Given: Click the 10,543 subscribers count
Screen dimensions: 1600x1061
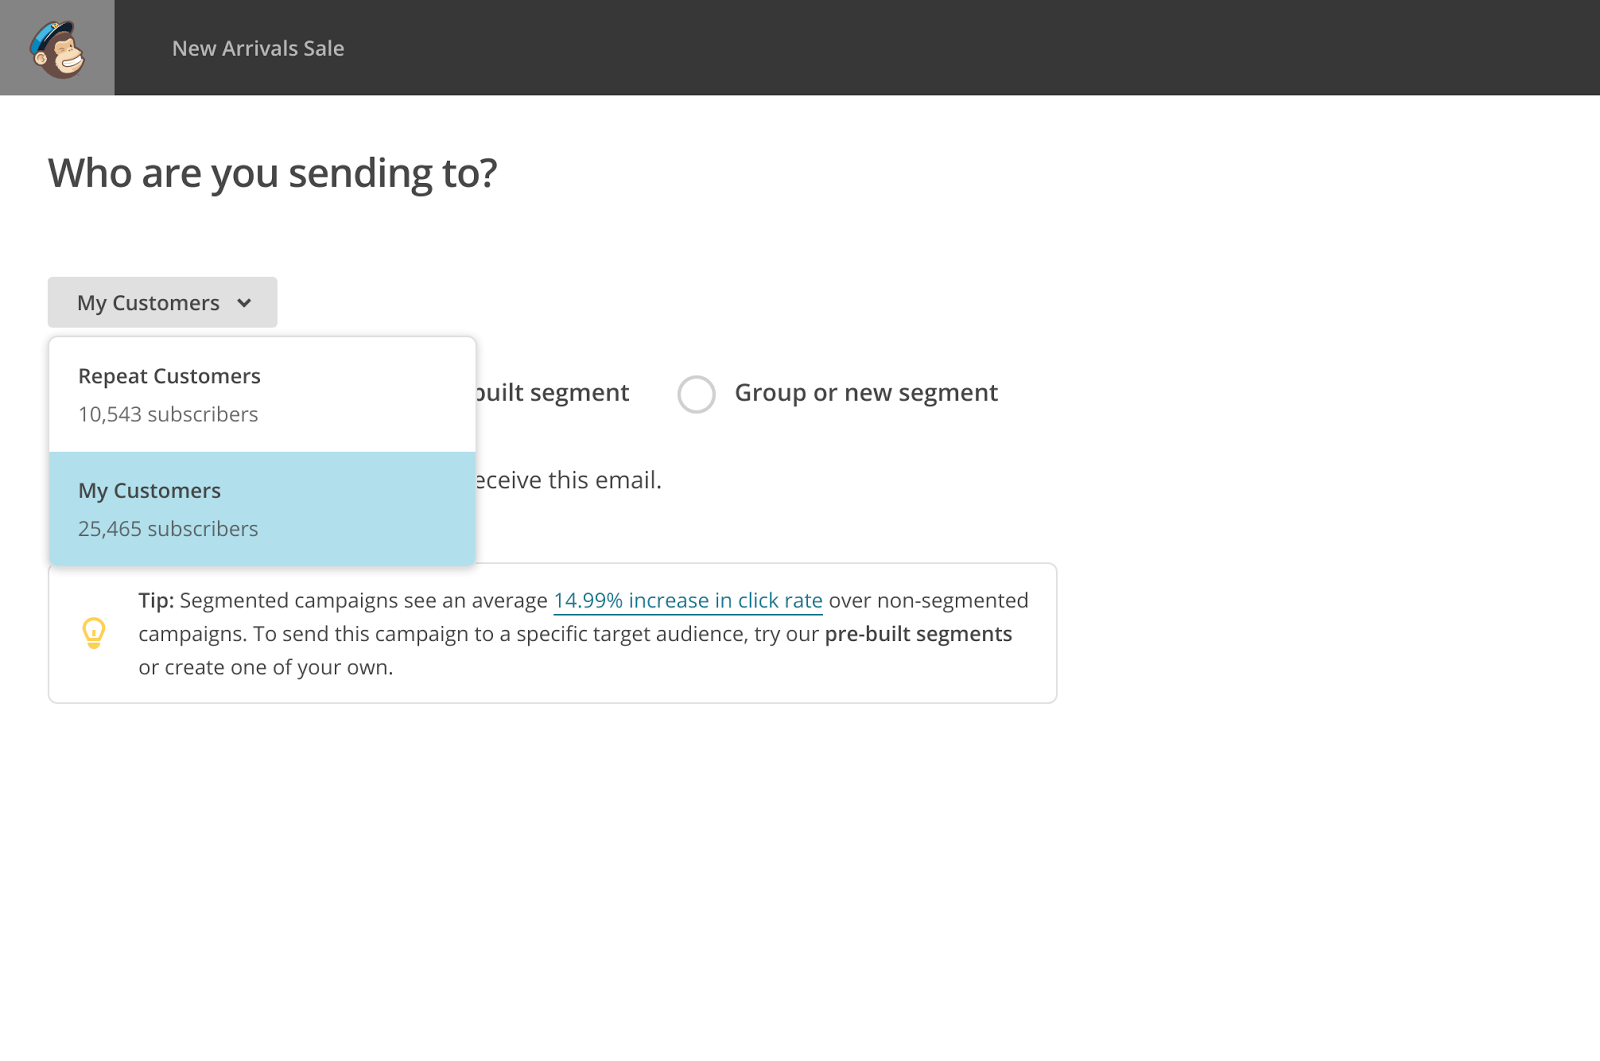Looking at the screenshot, I should click(x=168, y=415).
